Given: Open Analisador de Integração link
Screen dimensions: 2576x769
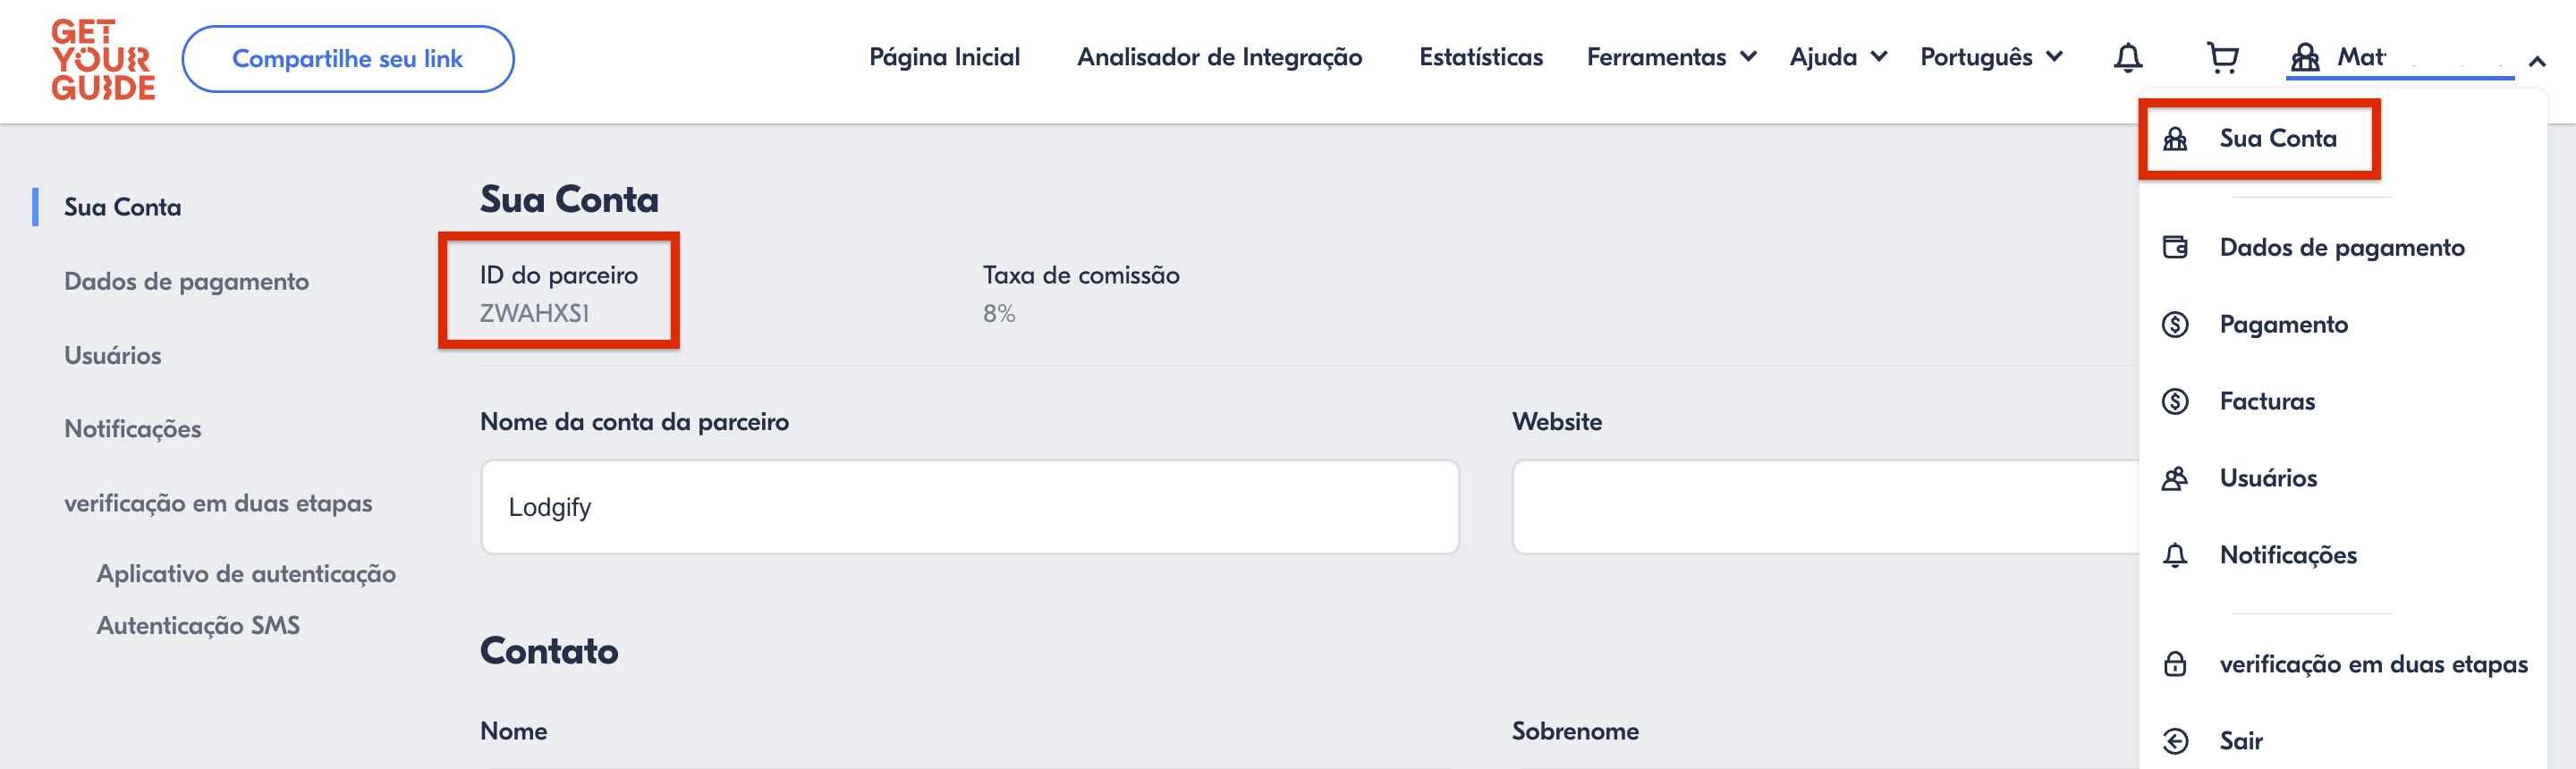Looking at the screenshot, I should [1219, 57].
